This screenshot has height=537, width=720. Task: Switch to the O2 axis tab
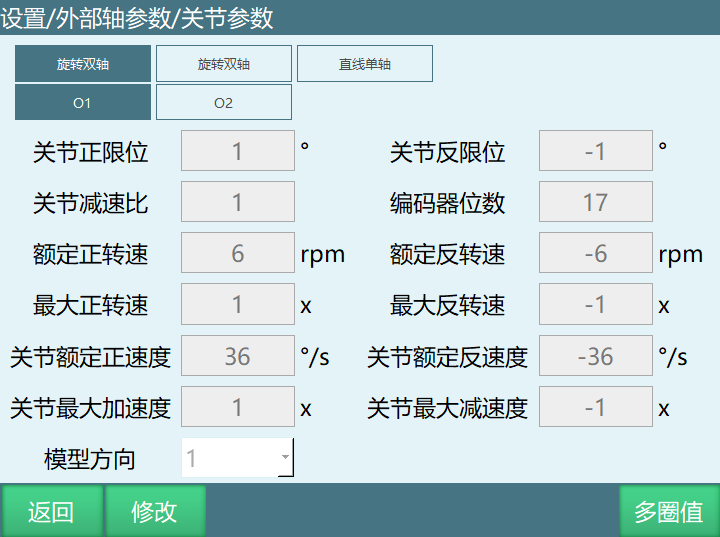tap(224, 103)
